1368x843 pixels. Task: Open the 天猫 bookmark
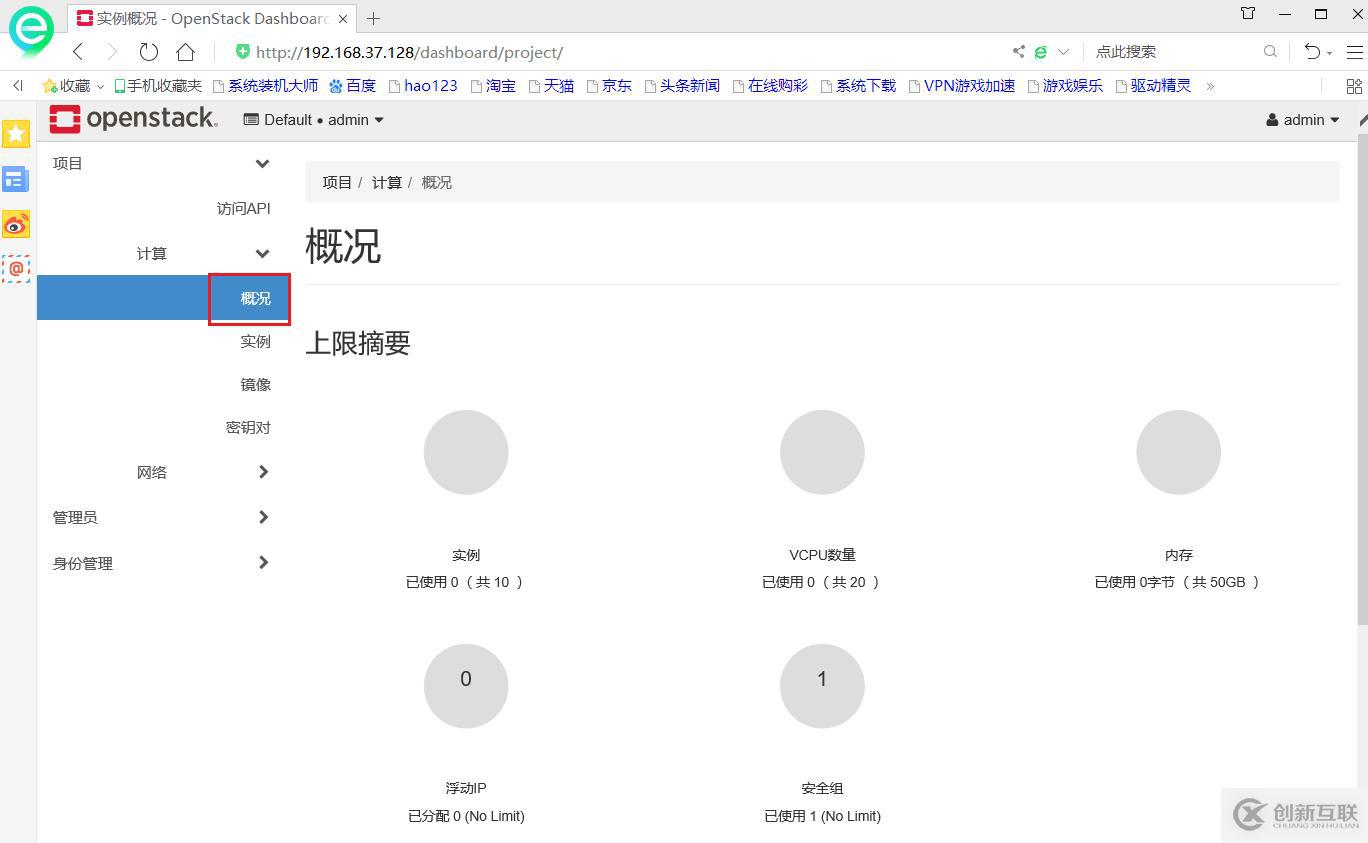[x=551, y=86]
